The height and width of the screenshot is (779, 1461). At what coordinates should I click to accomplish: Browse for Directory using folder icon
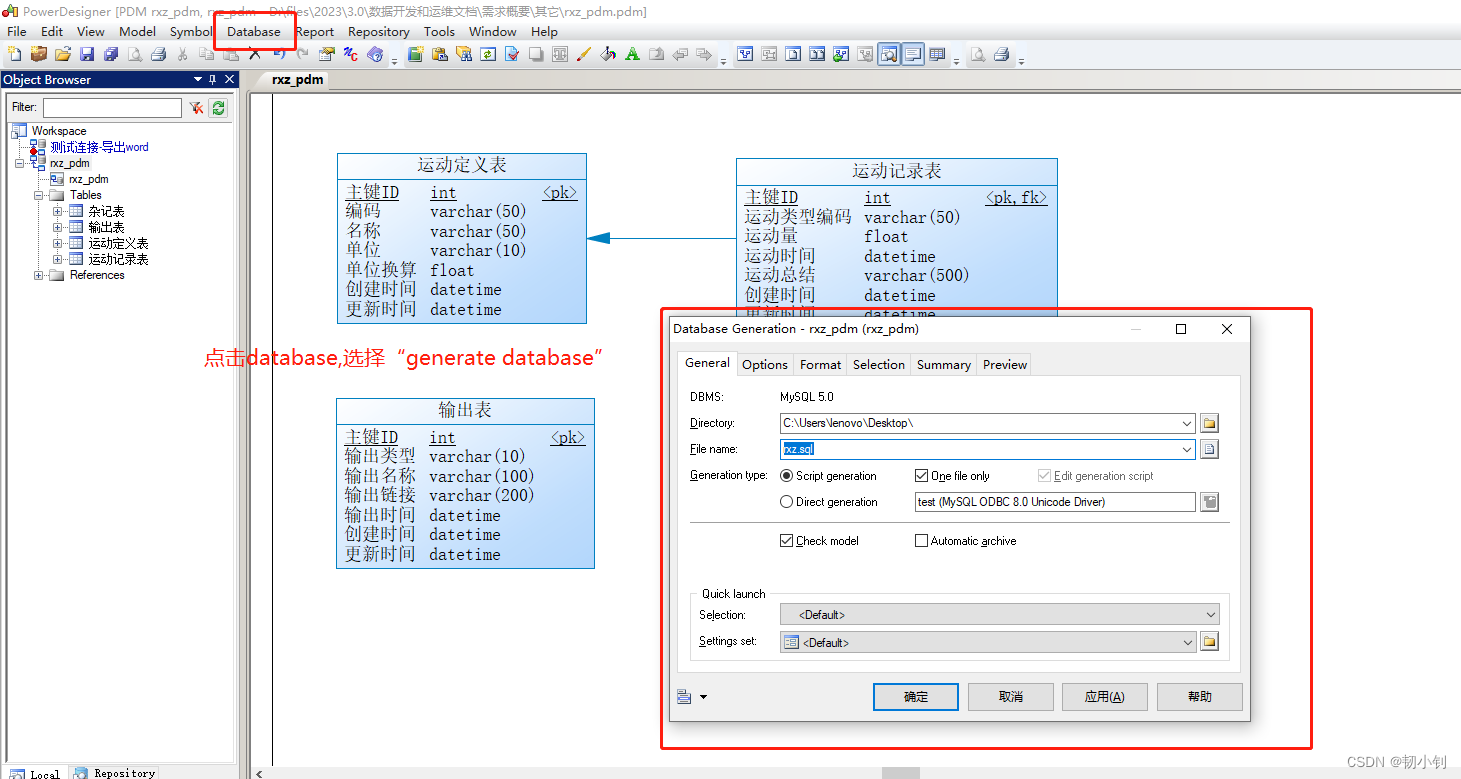[x=1209, y=423]
